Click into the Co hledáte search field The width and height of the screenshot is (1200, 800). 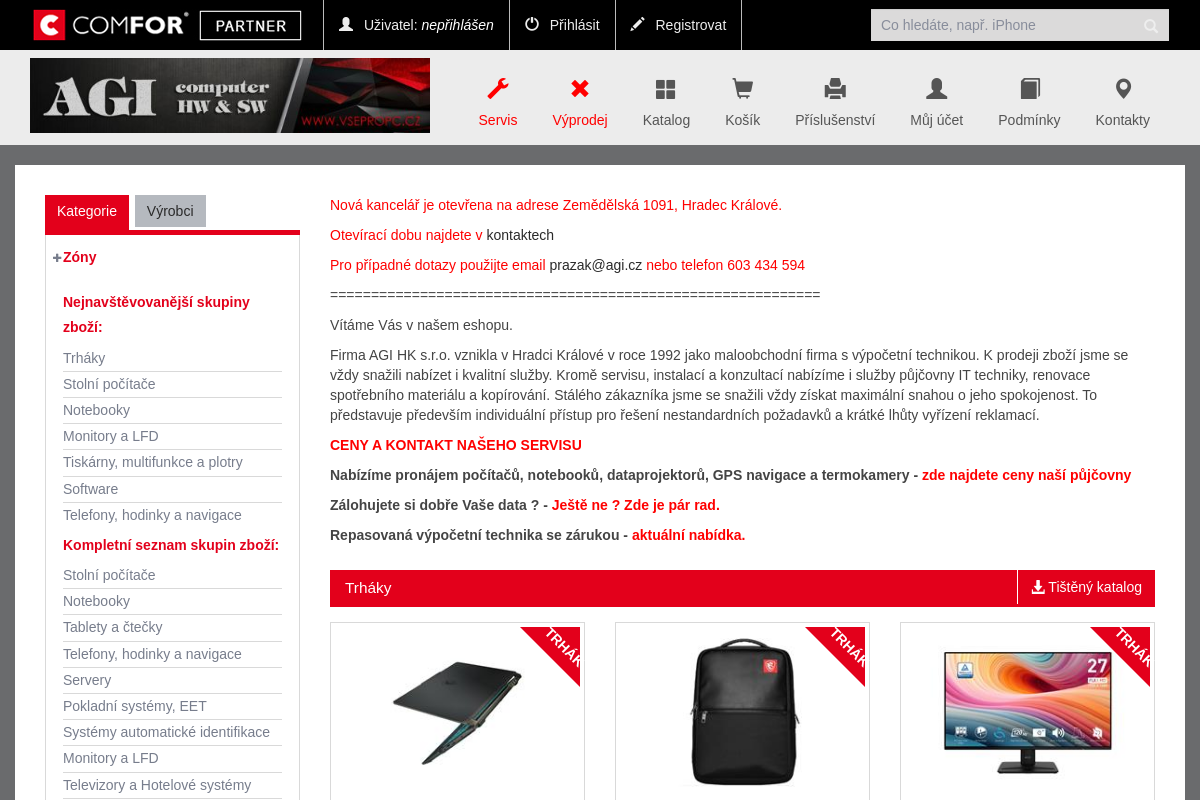tap(1005, 25)
